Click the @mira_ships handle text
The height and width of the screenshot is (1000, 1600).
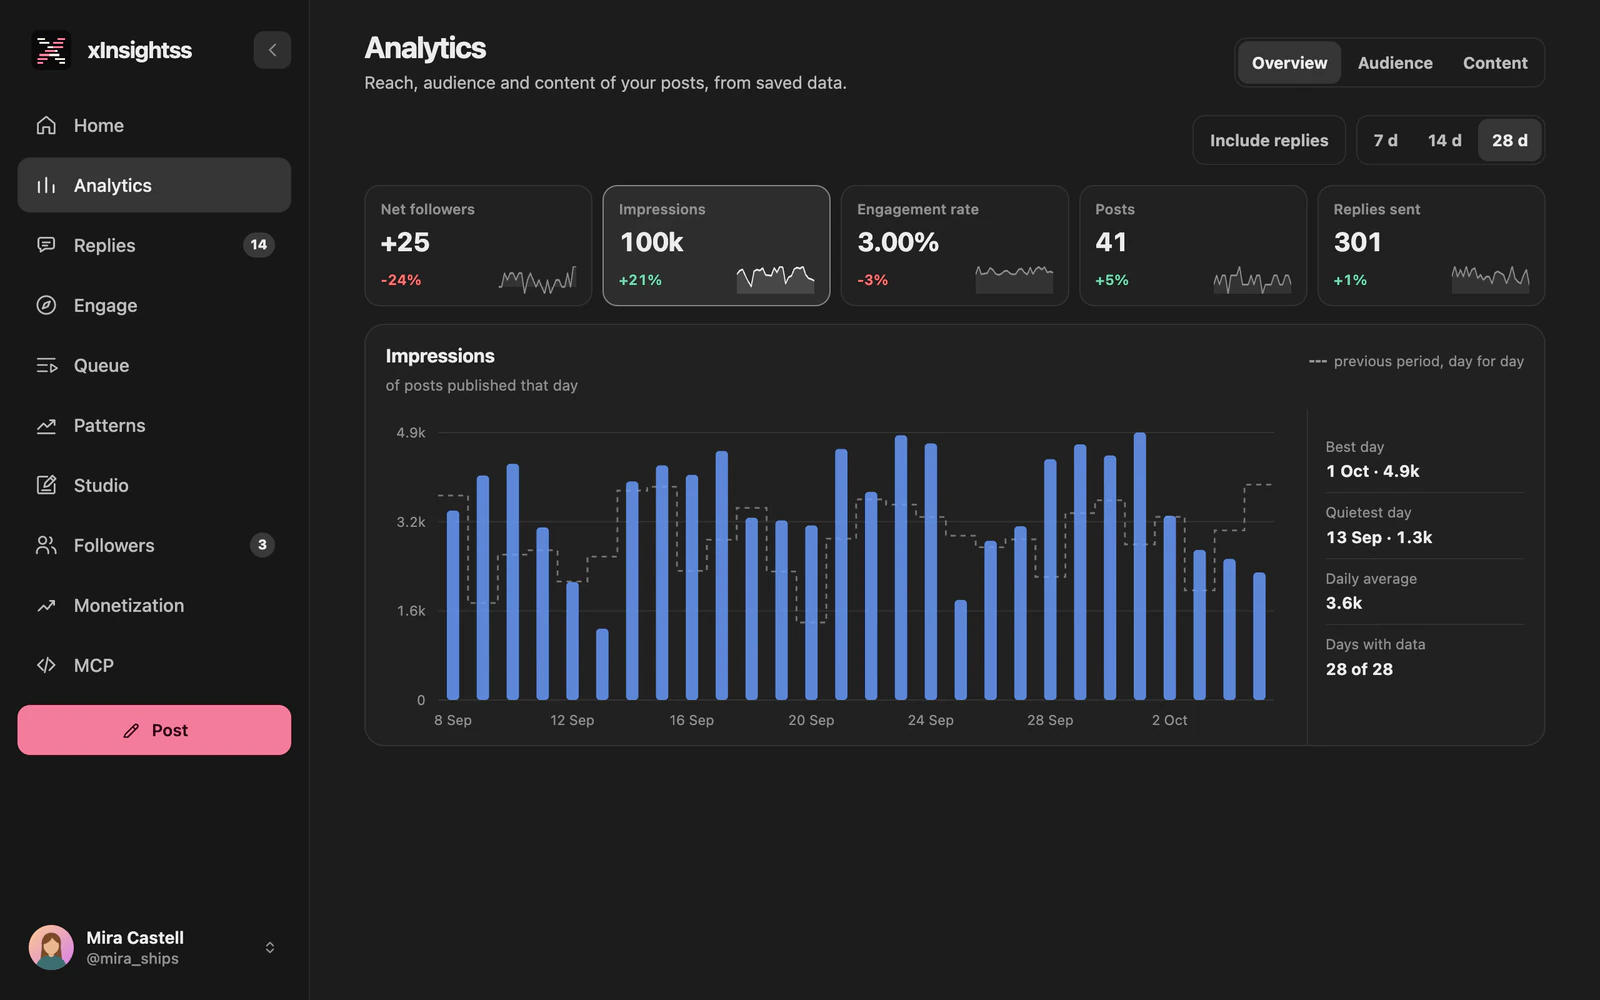coord(132,958)
